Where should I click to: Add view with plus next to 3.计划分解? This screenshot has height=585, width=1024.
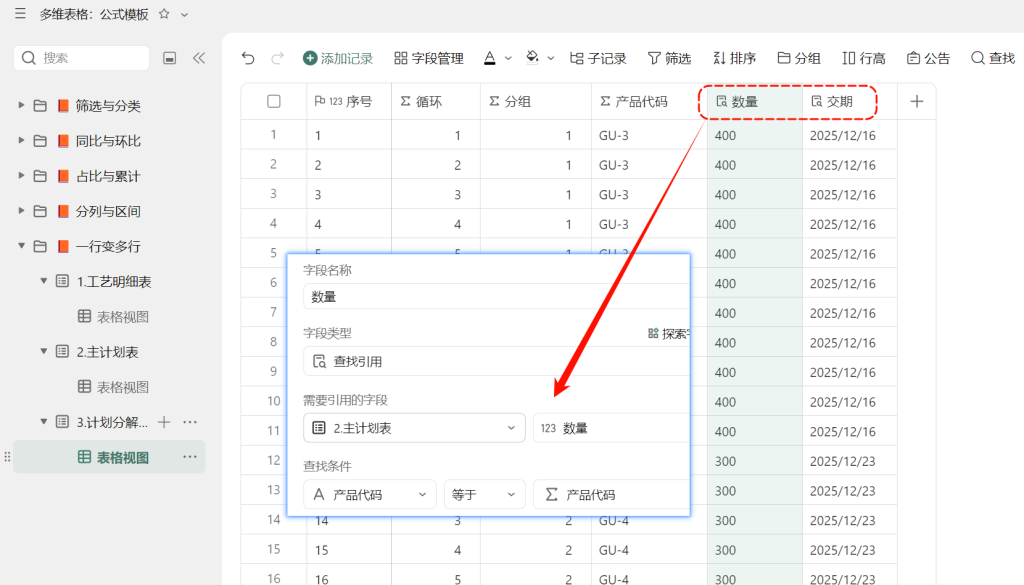coord(165,422)
